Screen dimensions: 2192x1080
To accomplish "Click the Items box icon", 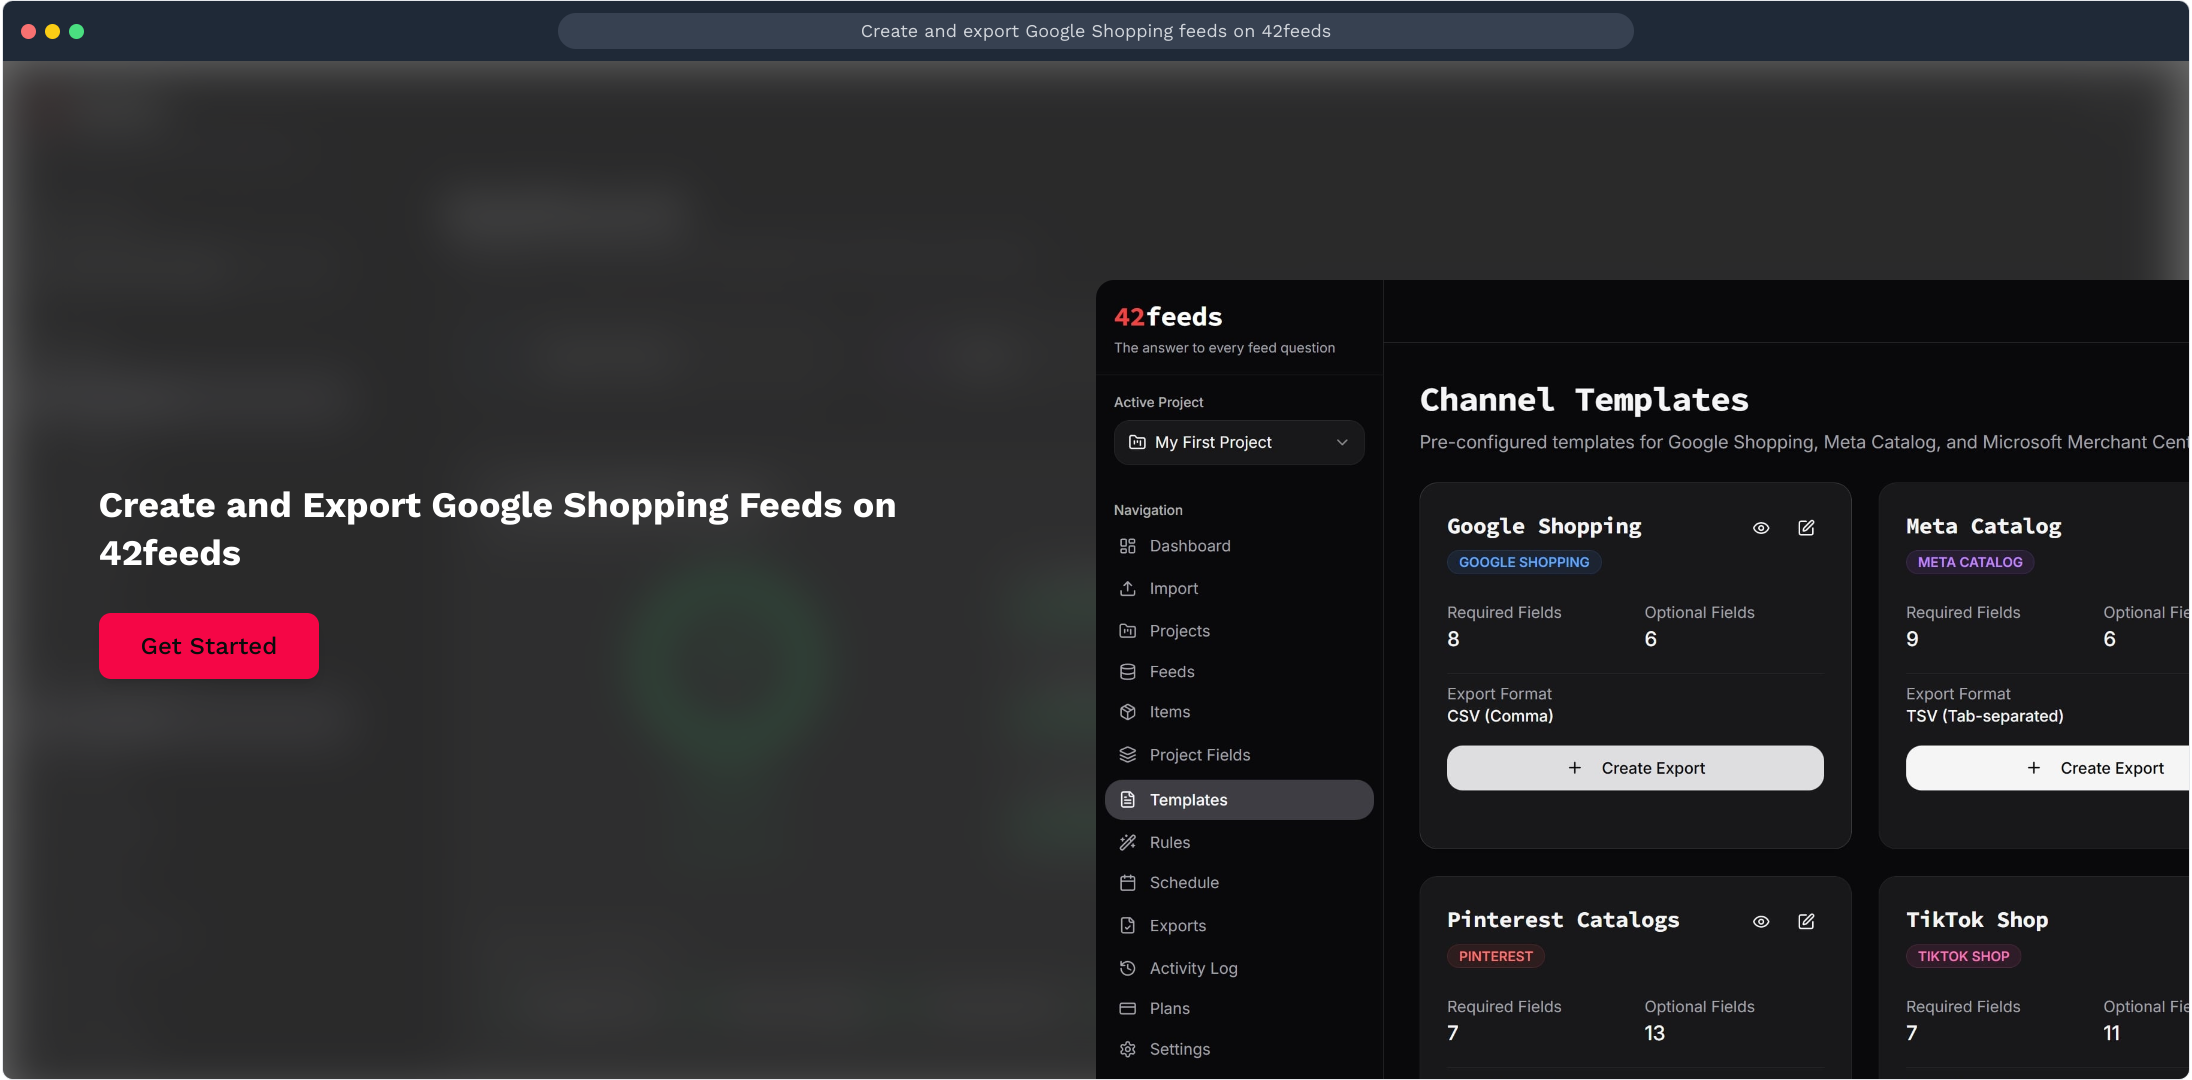I will point(1127,712).
